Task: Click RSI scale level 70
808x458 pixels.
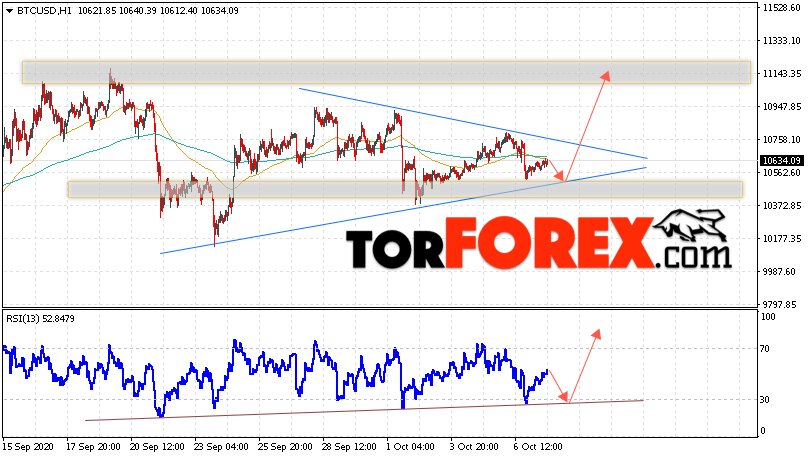Action: [765, 349]
